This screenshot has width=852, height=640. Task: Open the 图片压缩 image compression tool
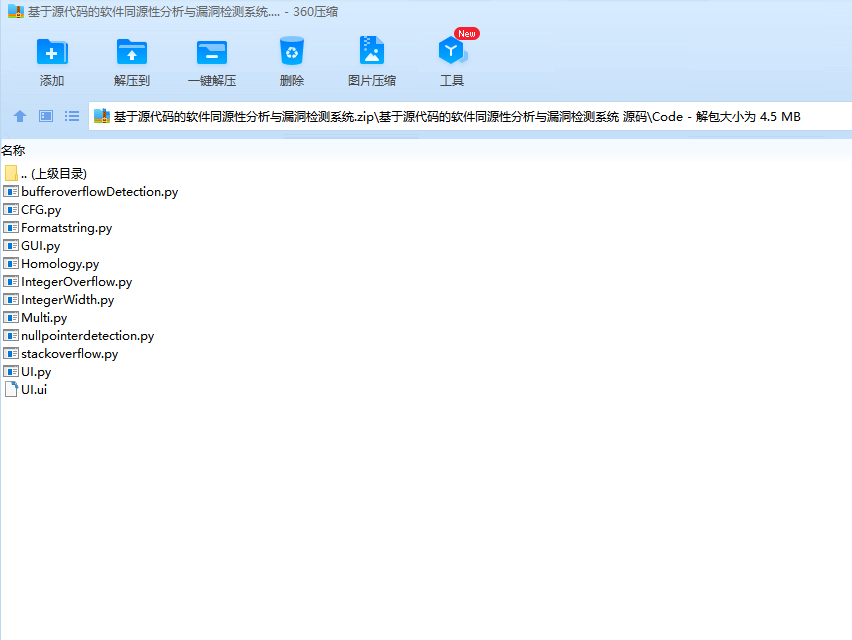pyautogui.click(x=372, y=51)
